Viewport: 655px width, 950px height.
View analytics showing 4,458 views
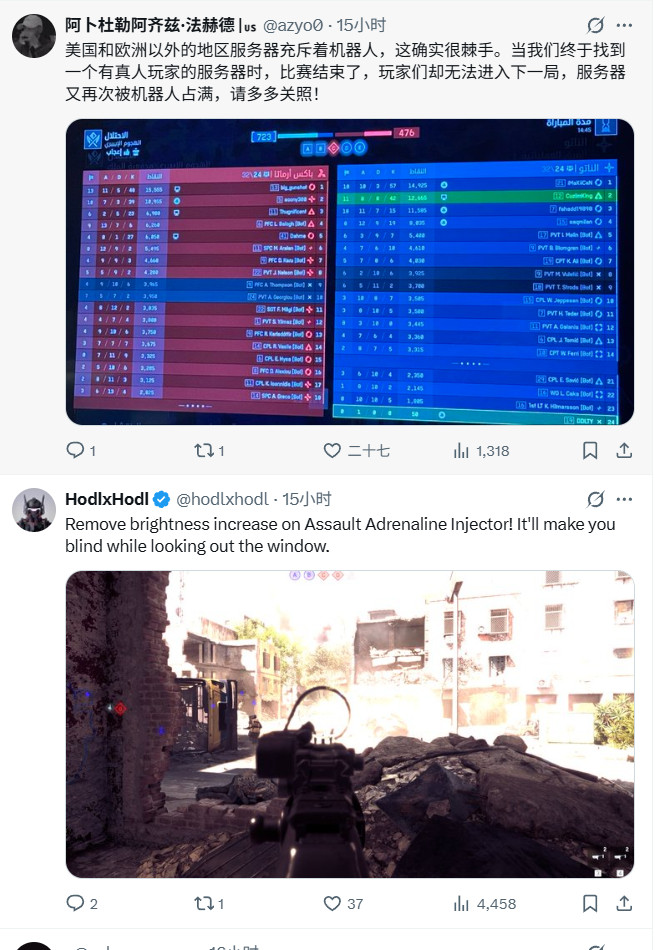point(485,903)
